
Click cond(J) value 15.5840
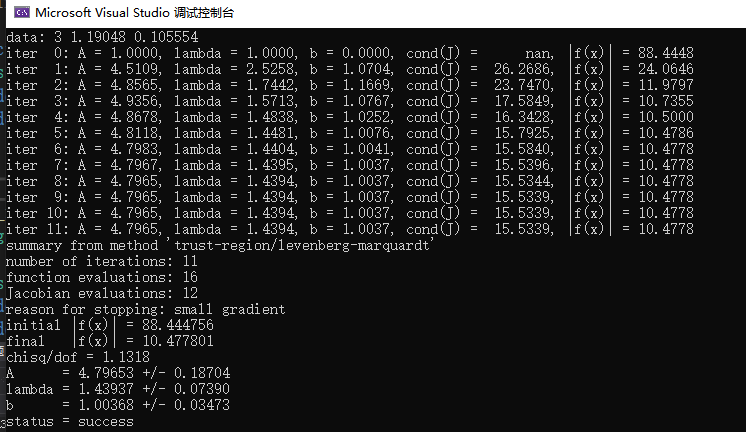(x=524, y=149)
